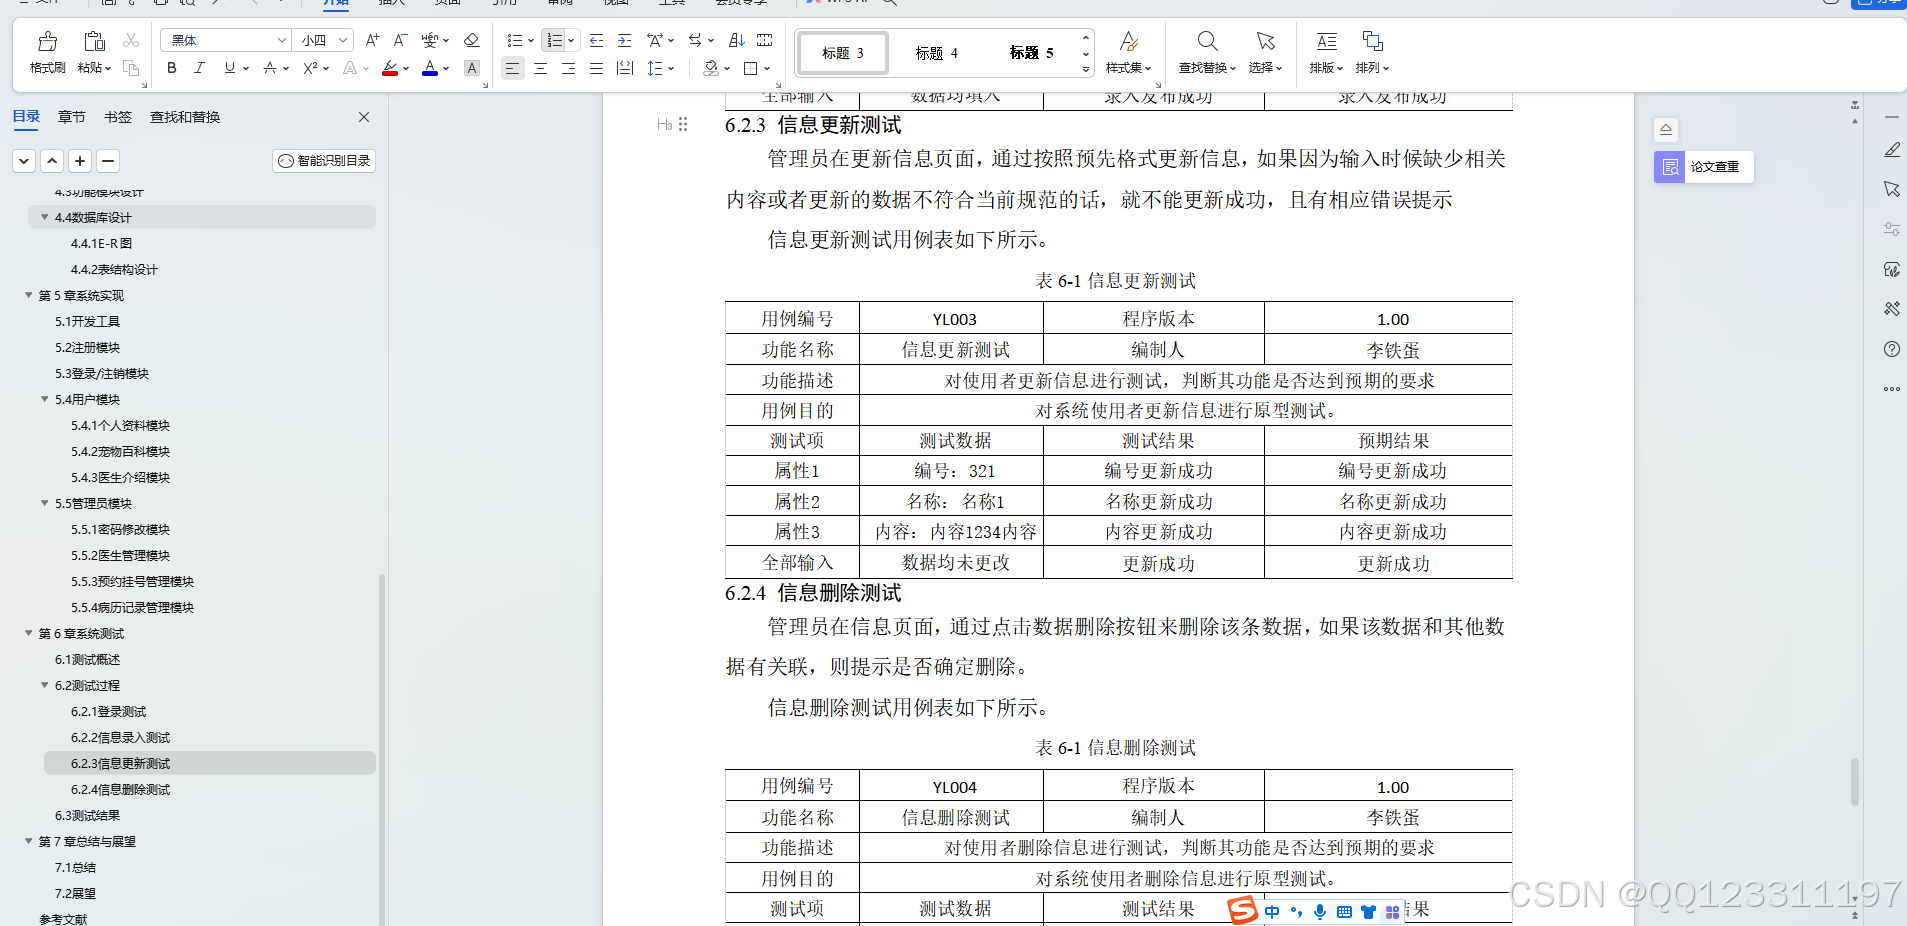Open the highlight color dropdown arrow
The height and width of the screenshot is (926, 1907).
[406, 69]
